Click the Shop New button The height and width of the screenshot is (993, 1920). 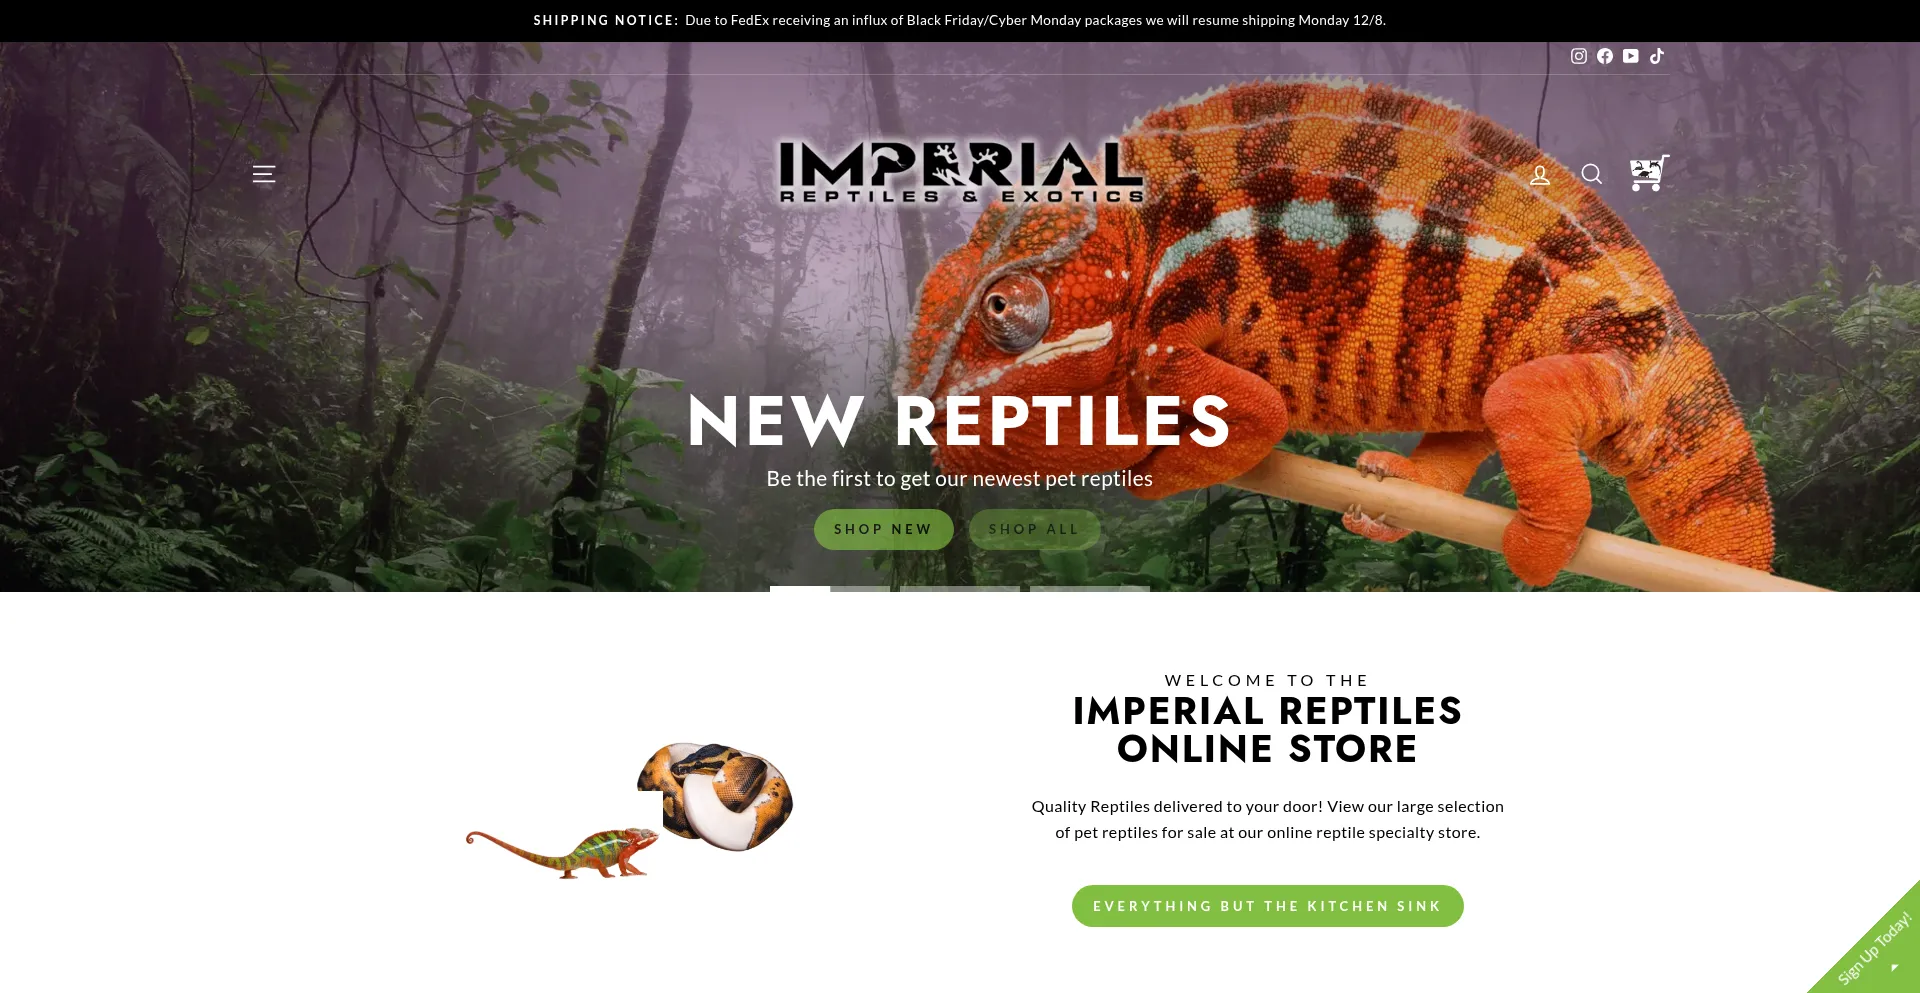883,529
